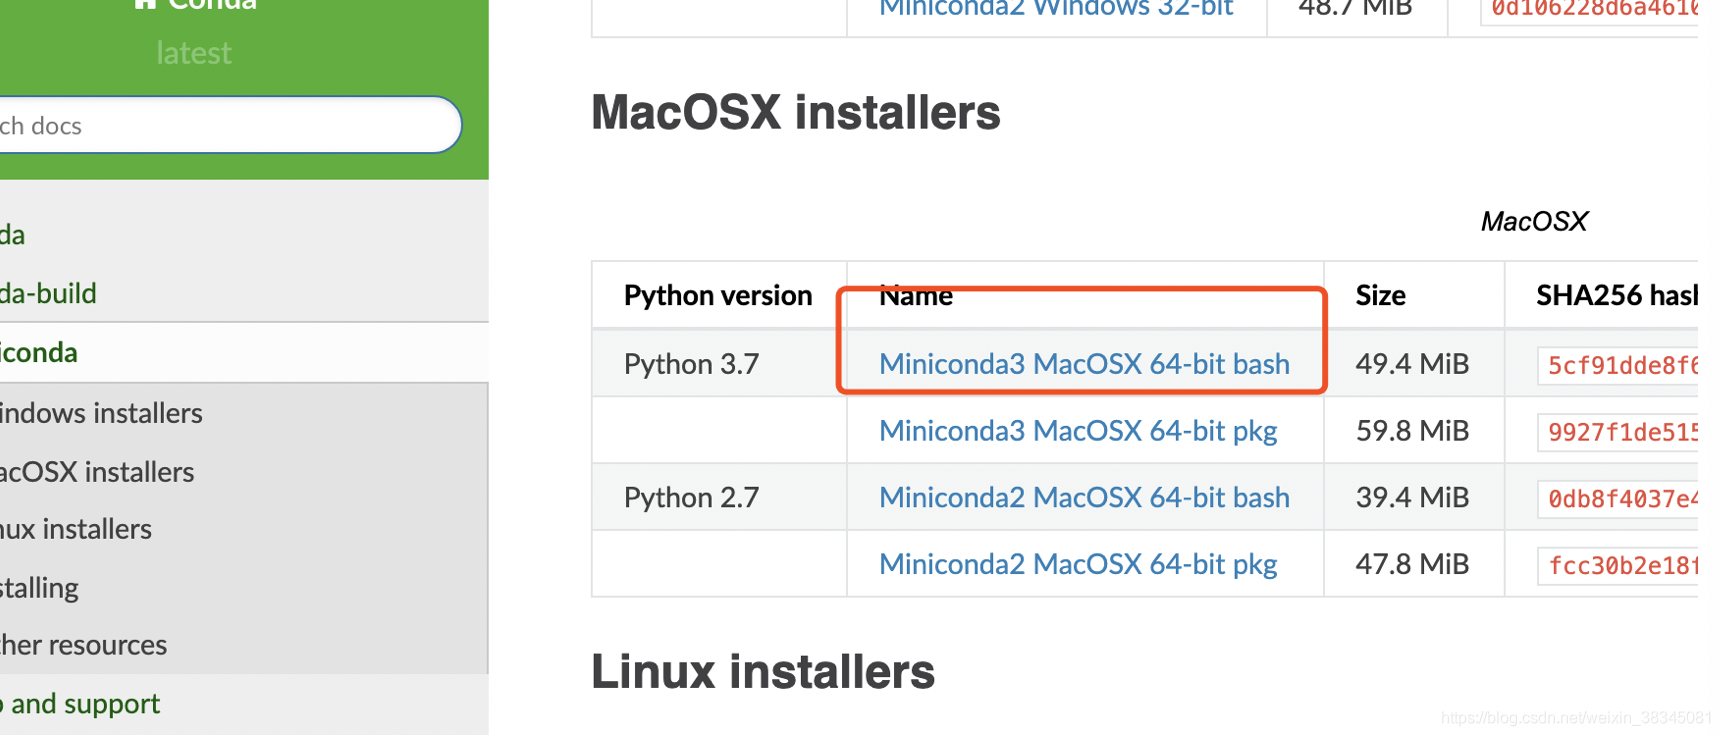
Task: Go to Linux installers sidebar section
Action: click(76, 529)
